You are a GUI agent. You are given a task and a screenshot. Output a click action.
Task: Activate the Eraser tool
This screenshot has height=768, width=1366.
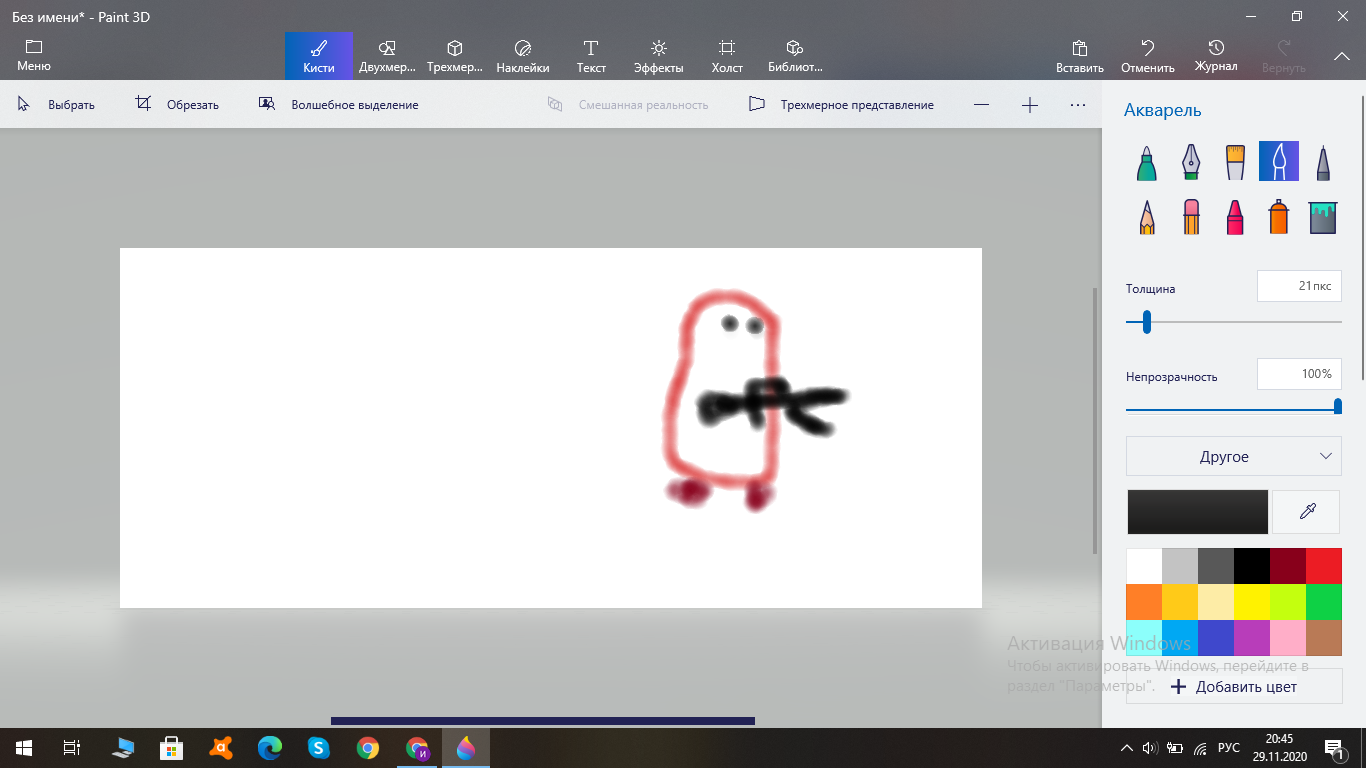pos(1190,216)
